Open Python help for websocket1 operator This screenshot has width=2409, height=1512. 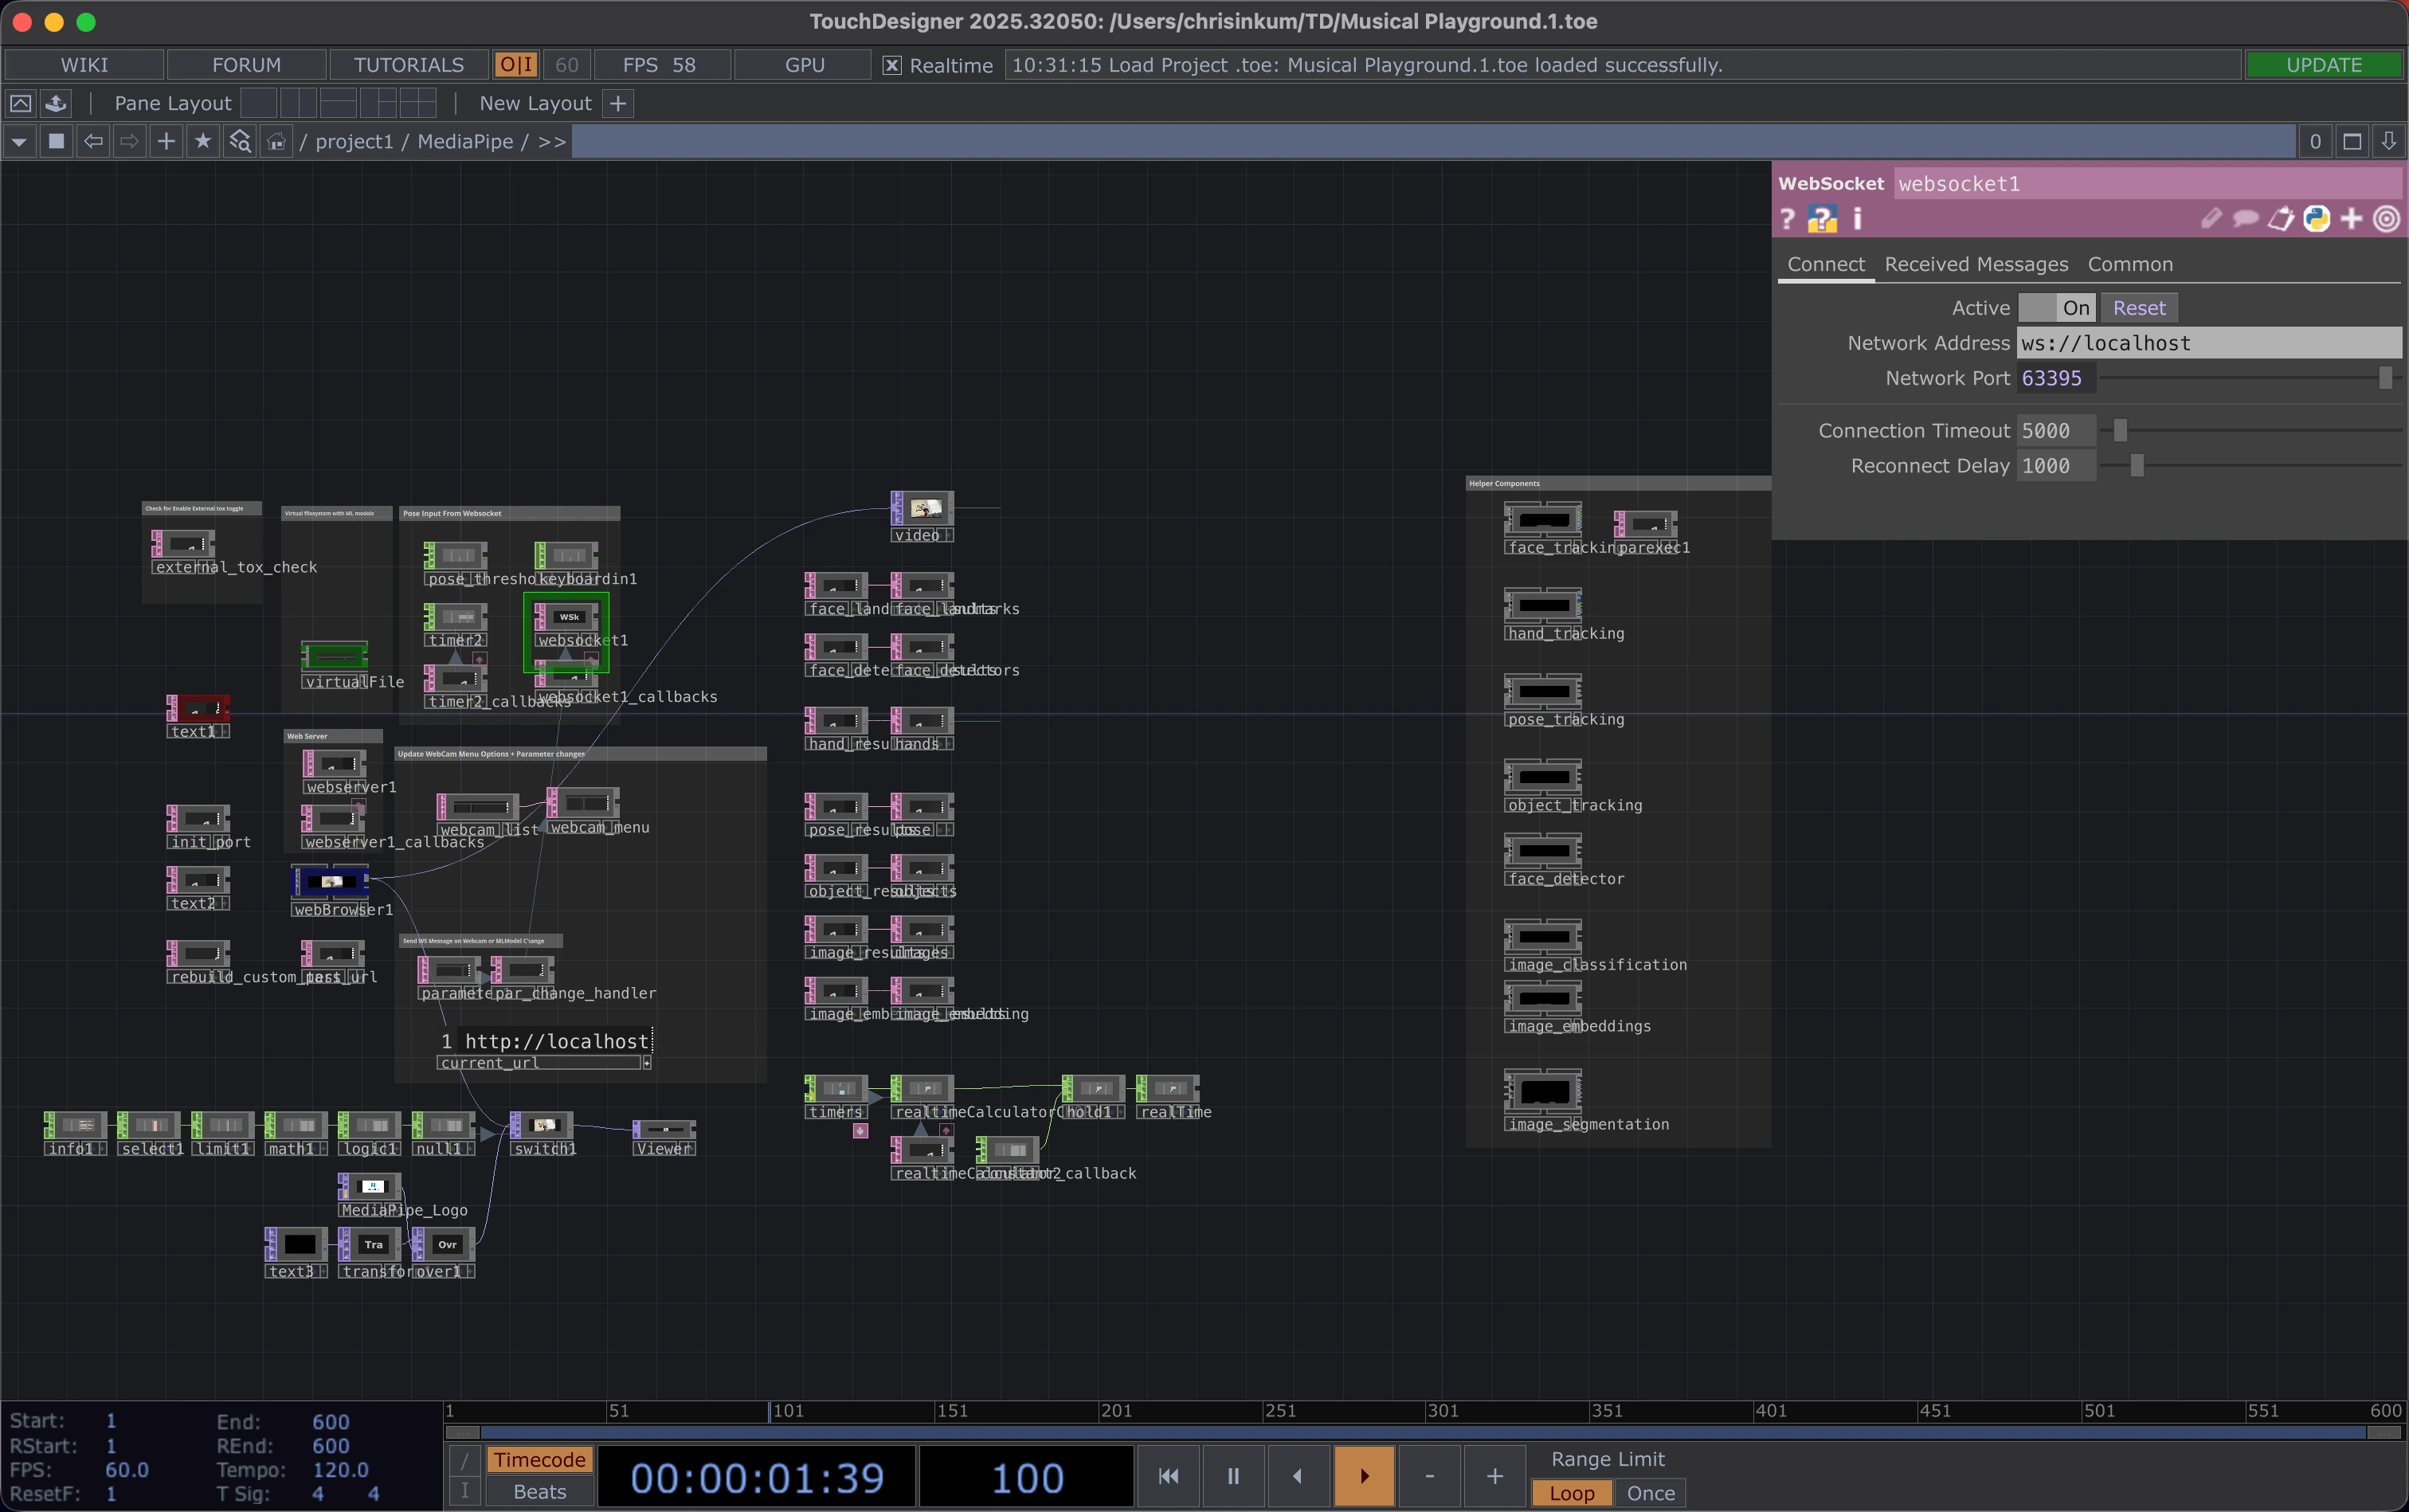(1822, 219)
